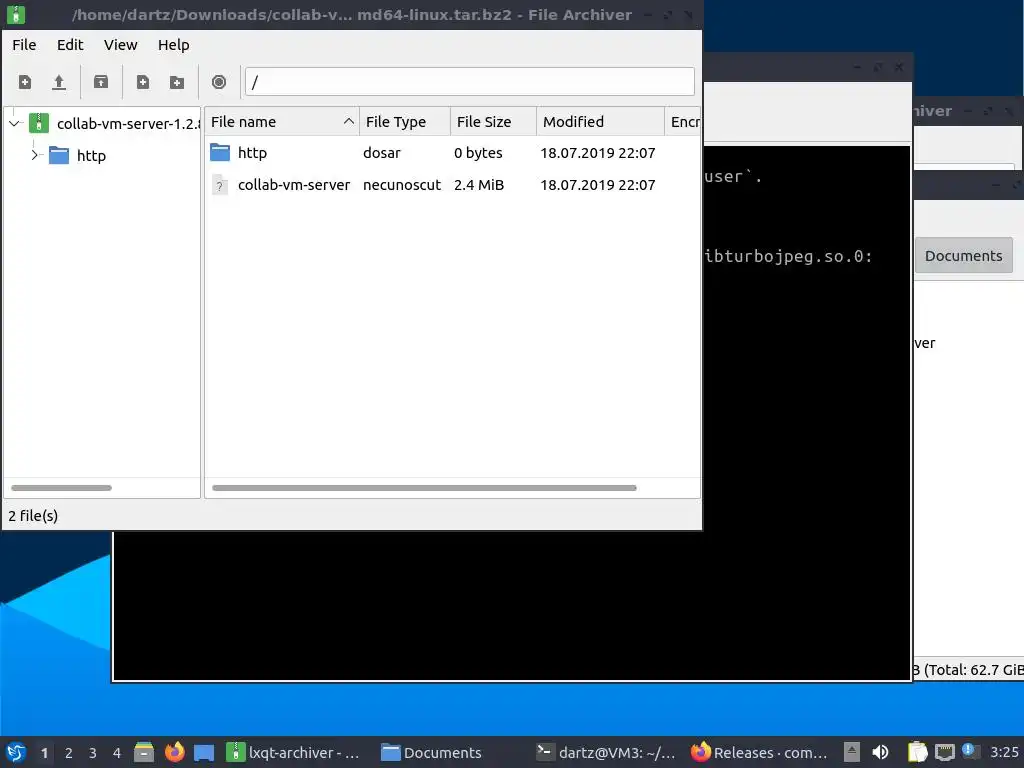Switch to lxqt-archiver taskbar entry
This screenshot has height=768, width=1024.
pos(293,752)
